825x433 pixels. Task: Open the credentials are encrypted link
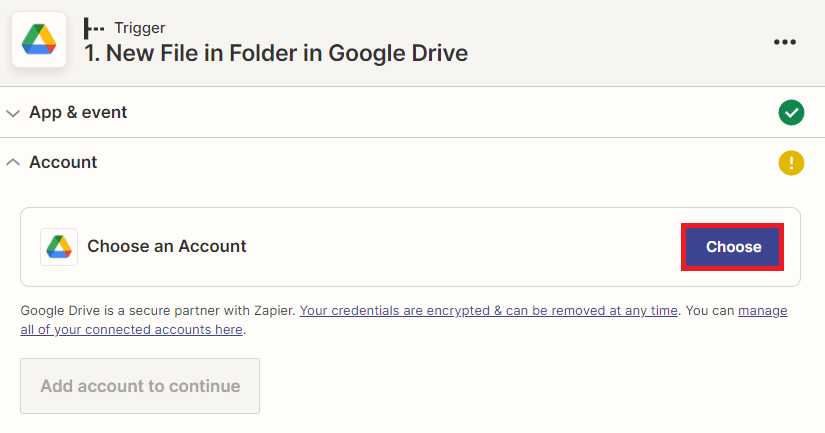tap(488, 311)
